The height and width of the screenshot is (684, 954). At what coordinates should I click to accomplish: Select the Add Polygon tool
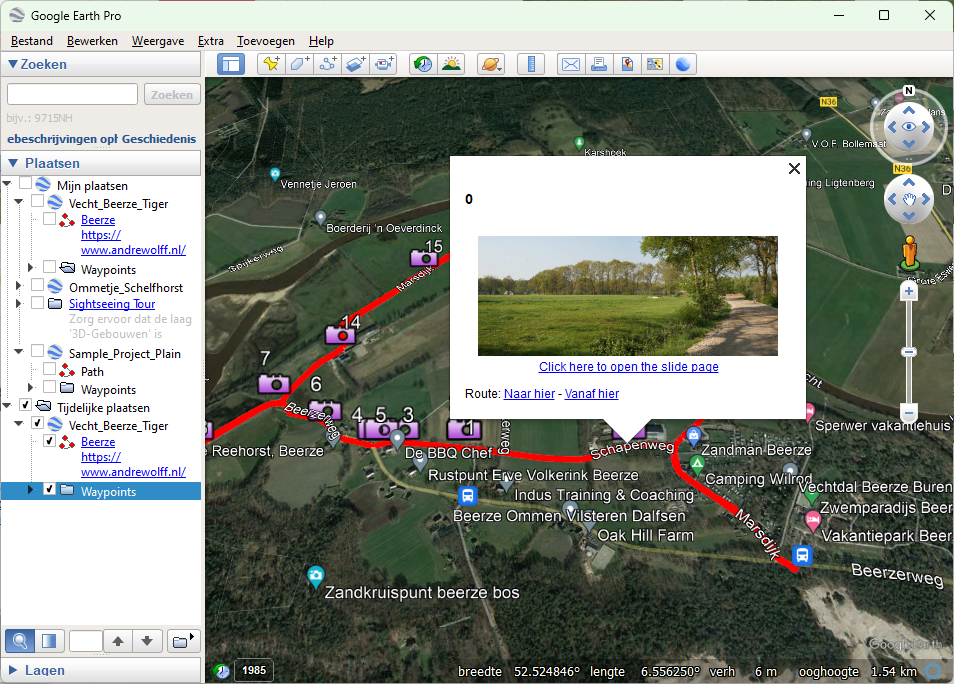(299, 64)
